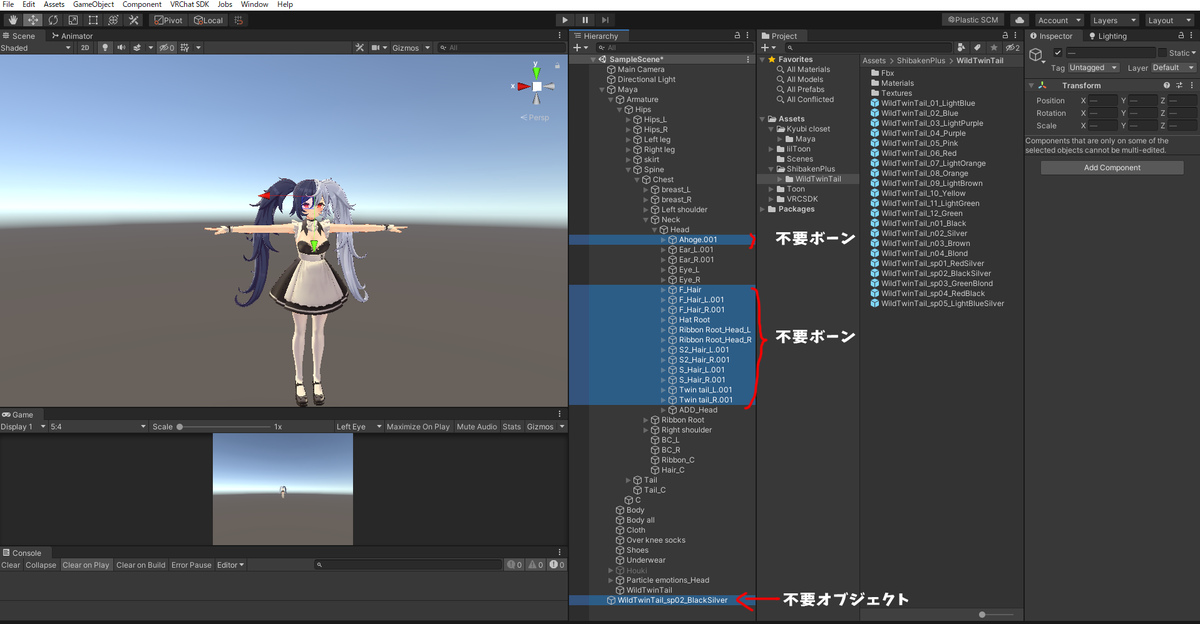Select the Rect transform tool
The height and width of the screenshot is (624, 1200).
[x=93, y=20]
